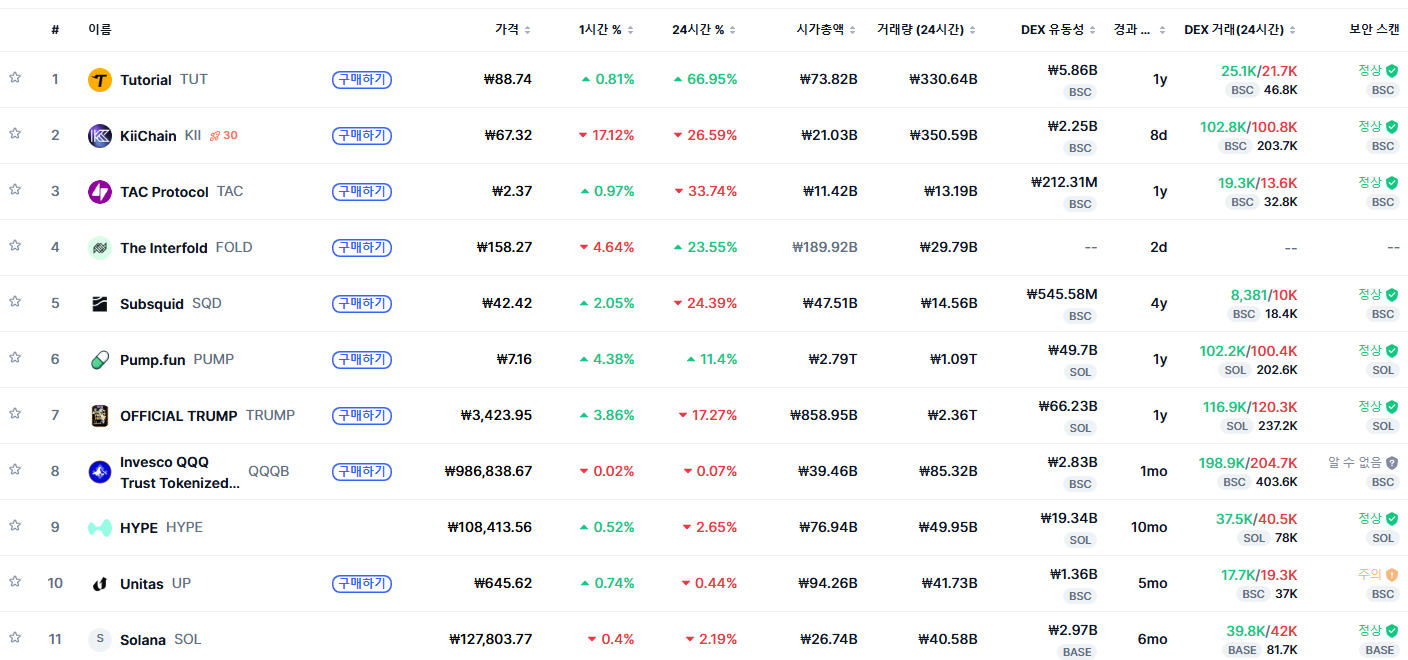Screen dimensions: 1408x660
Task: Click the KiiChain rocket boost icon
Action: coord(214,135)
